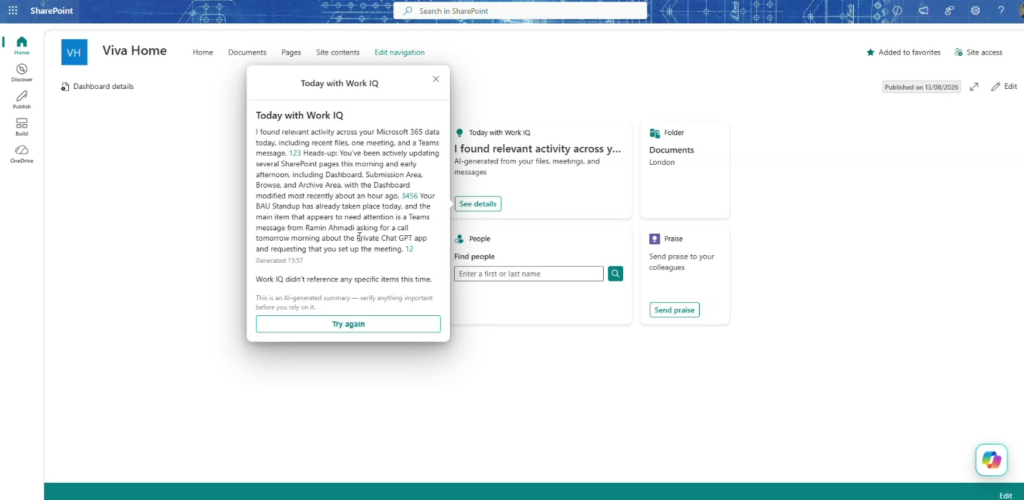
Task: Expand page to full-width view
Action: tap(974, 87)
